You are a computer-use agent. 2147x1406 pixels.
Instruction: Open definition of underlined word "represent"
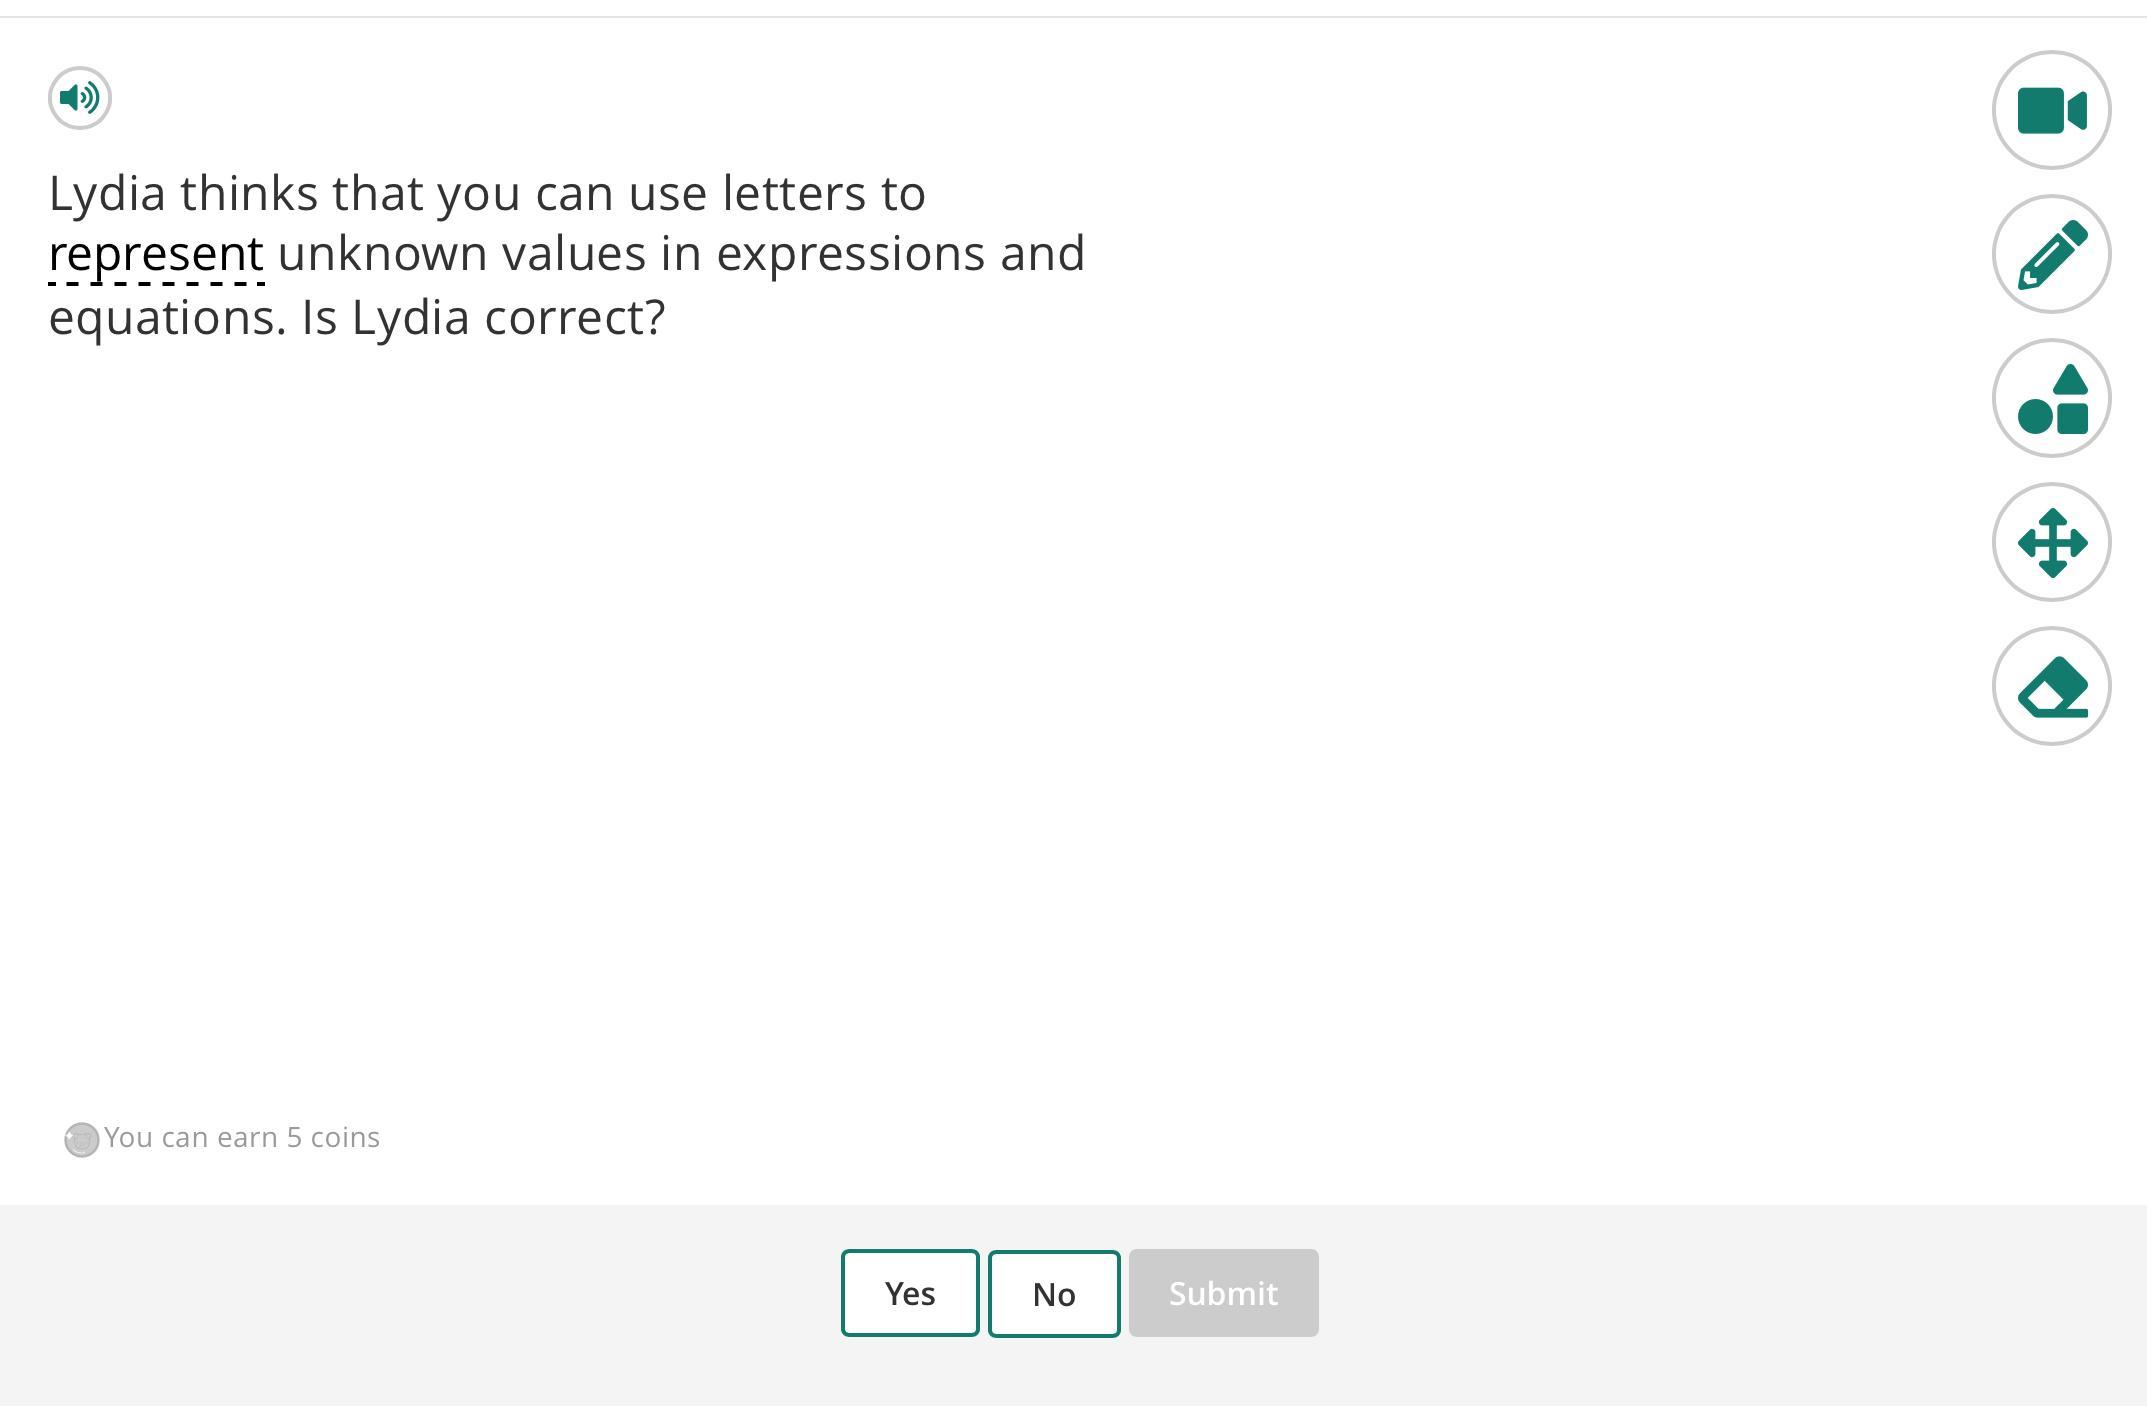(x=156, y=254)
